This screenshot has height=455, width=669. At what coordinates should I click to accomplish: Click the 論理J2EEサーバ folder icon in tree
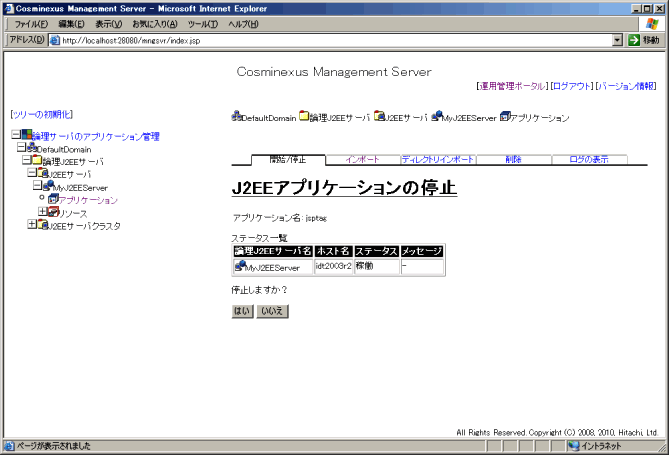point(38,160)
